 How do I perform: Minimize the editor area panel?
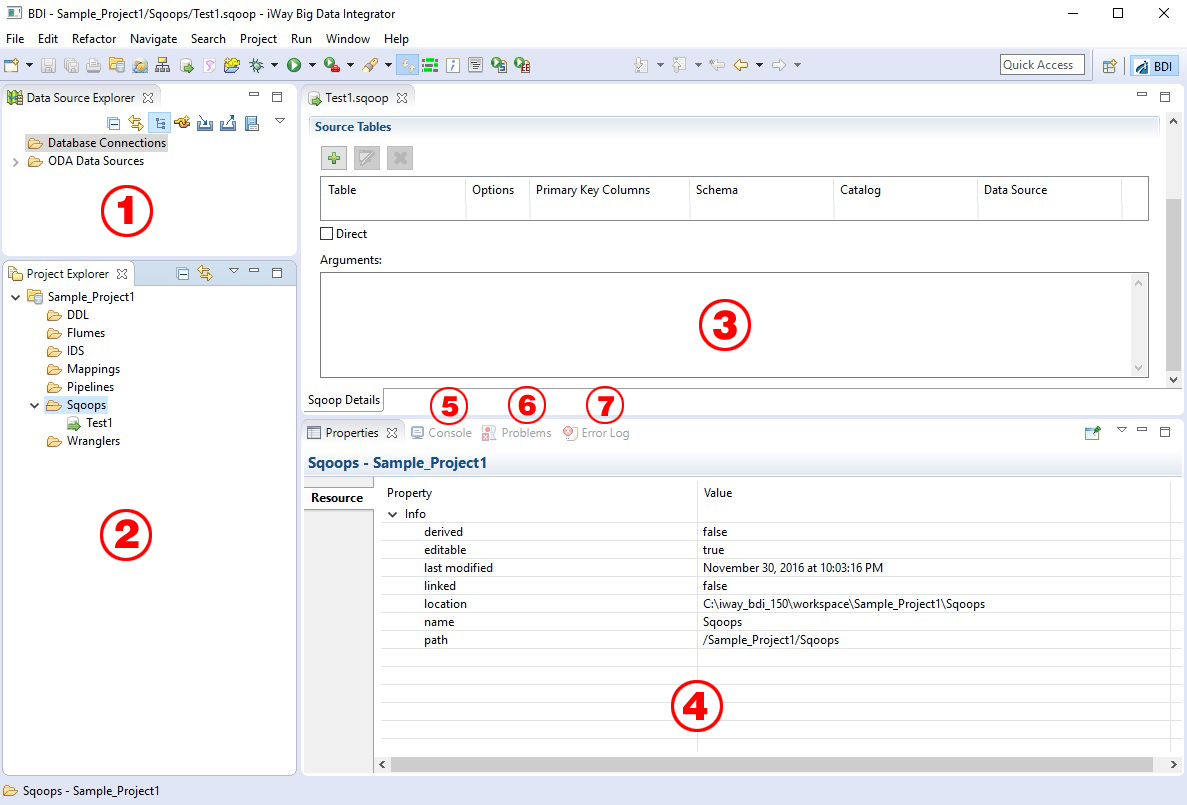(1142, 95)
